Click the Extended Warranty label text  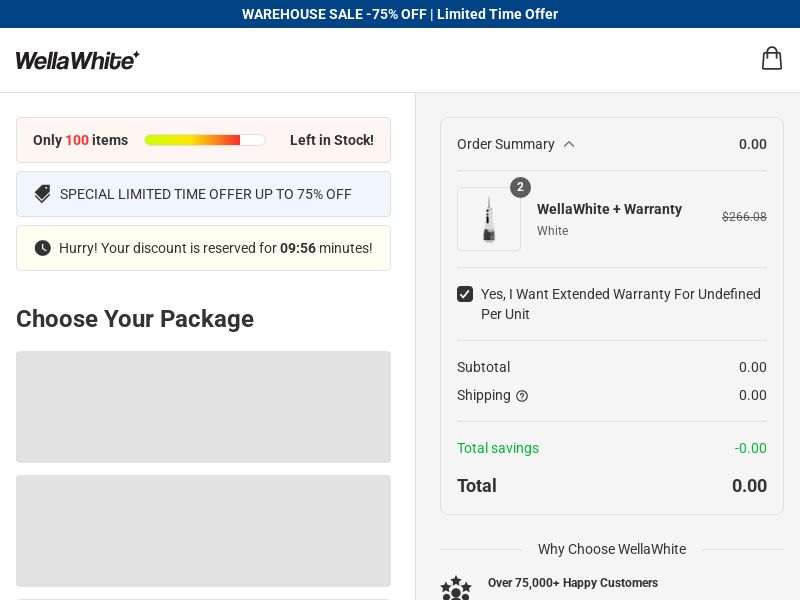click(x=620, y=304)
